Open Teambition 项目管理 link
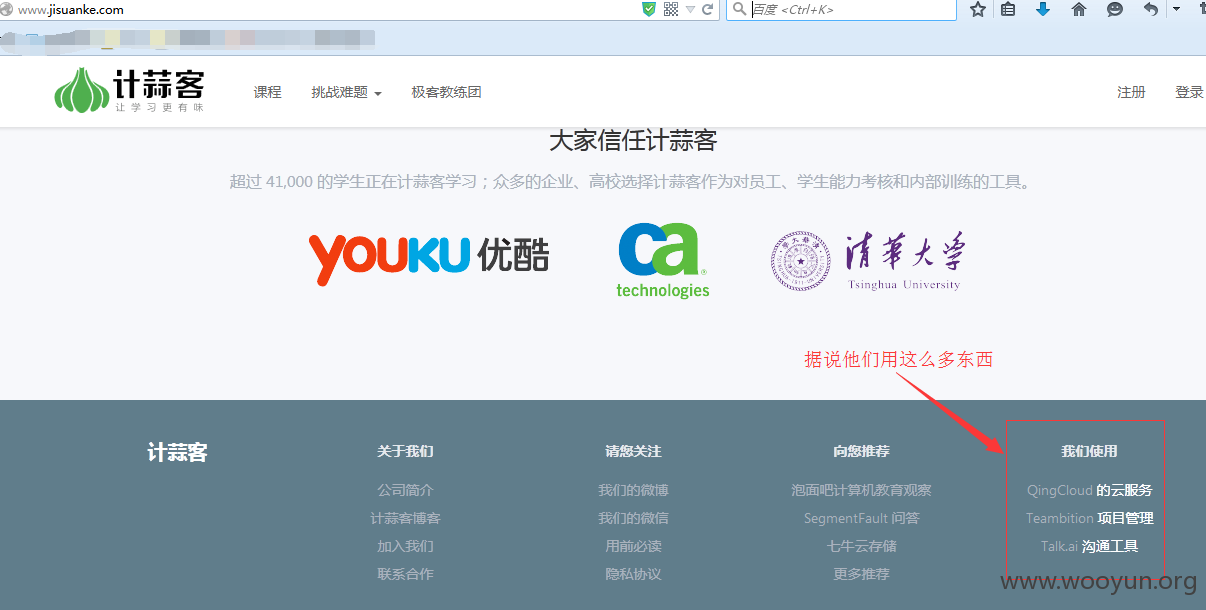1206x610 pixels. pyautogui.click(x=1089, y=518)
